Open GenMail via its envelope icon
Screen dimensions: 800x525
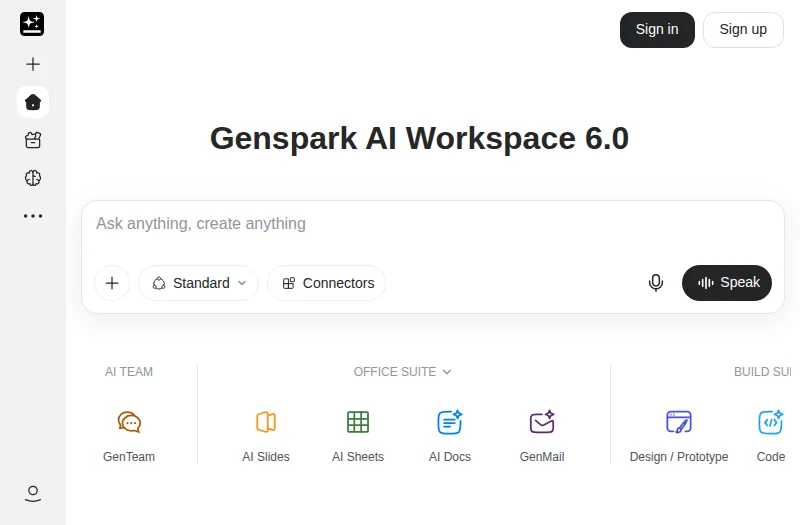(x=542, y=422)
